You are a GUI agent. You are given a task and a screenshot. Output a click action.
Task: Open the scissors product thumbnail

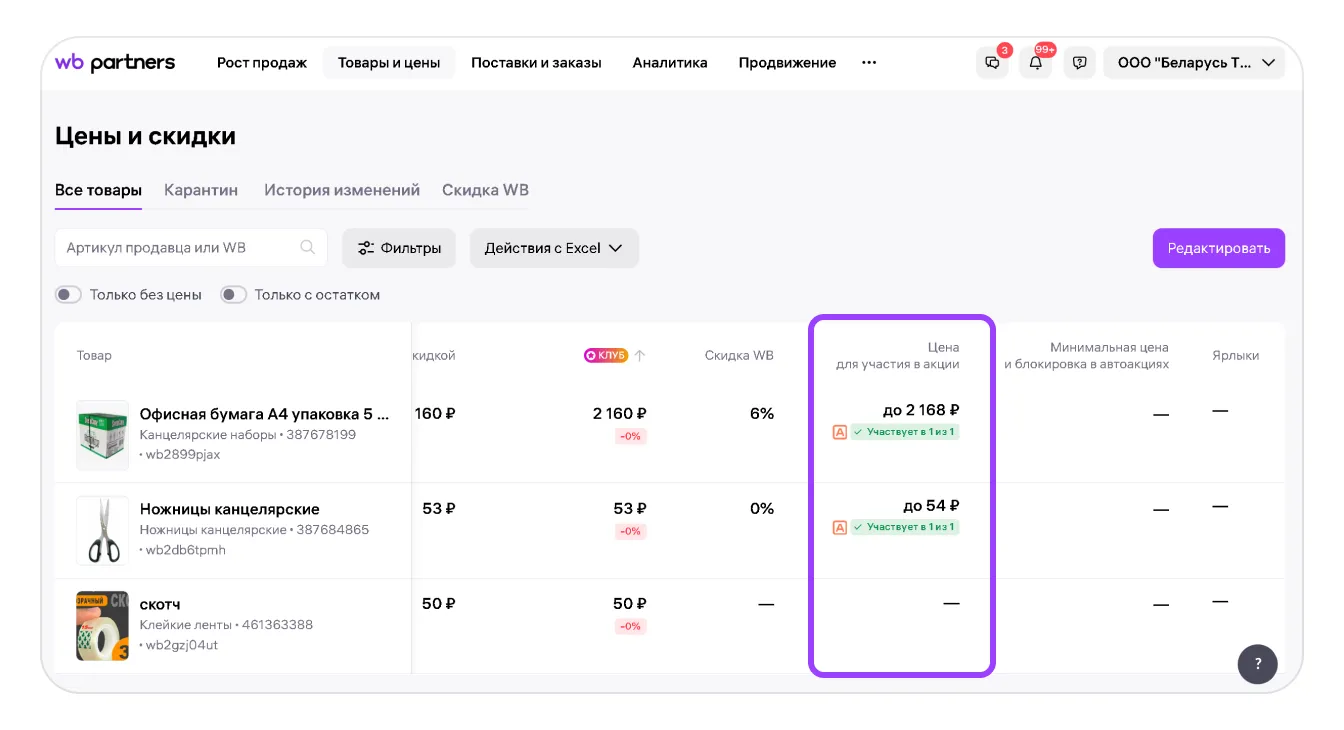click(102, 530)
